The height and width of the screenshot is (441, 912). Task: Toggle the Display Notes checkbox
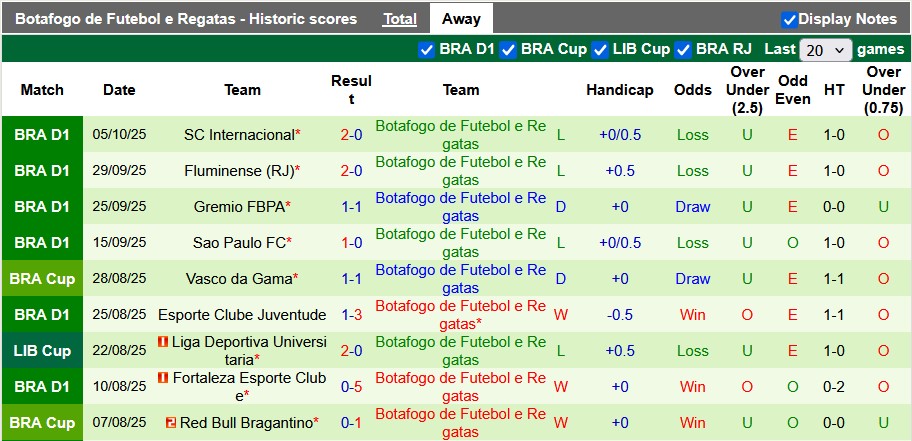[789, 19]
